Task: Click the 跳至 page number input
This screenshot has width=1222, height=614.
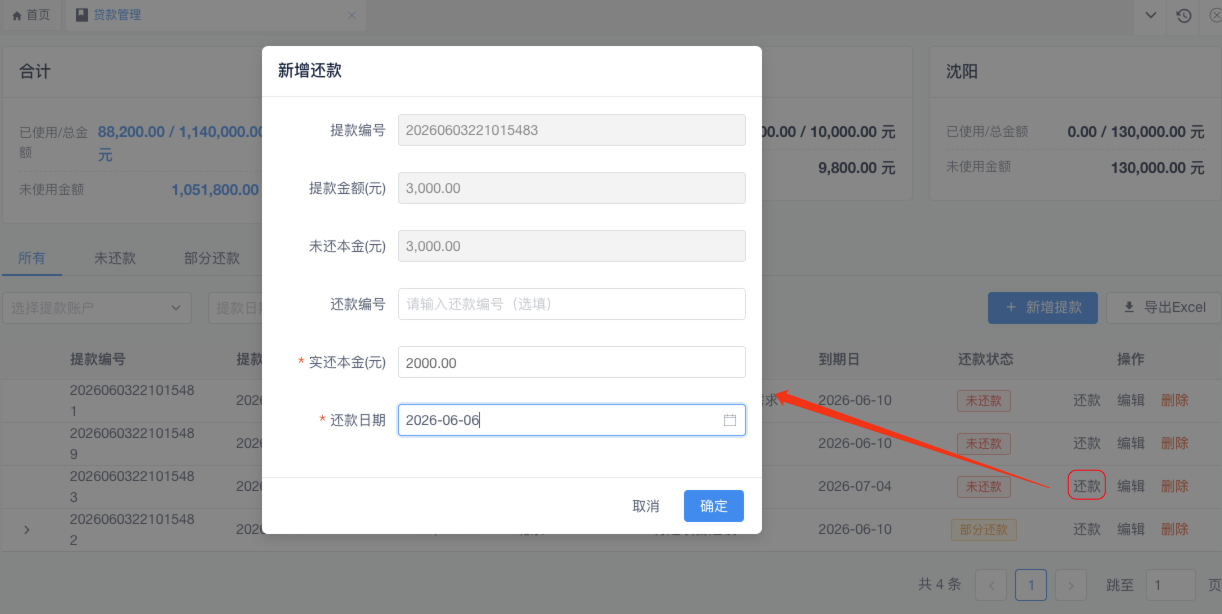Action: [1170, 585]
